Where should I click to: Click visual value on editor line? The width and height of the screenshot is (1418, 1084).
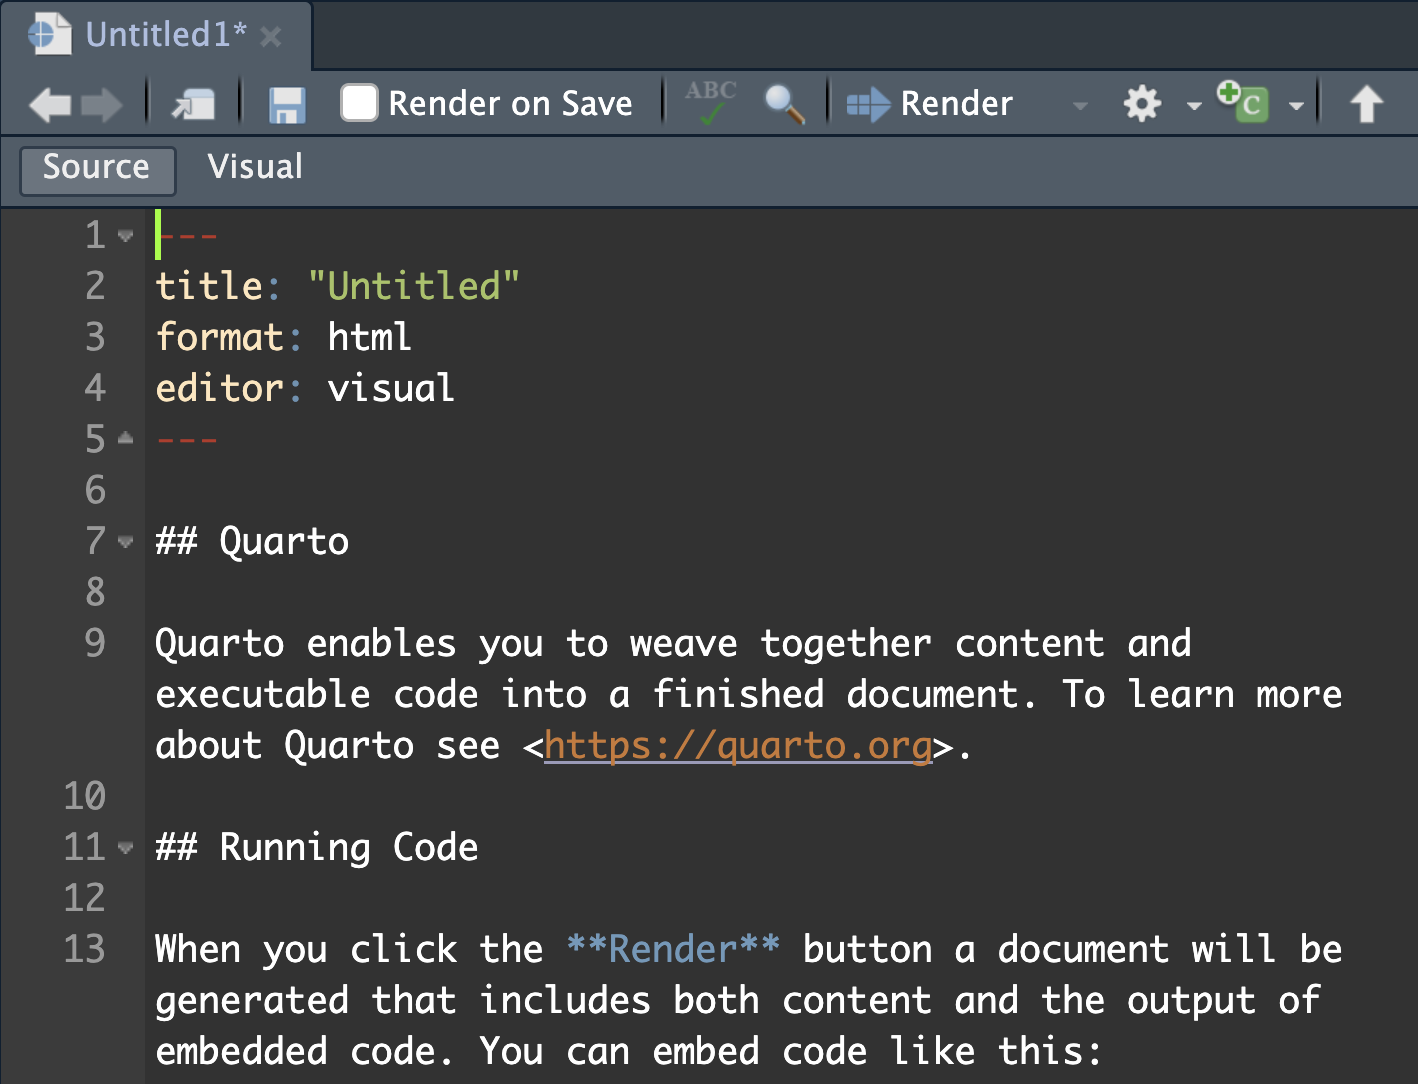tap(391, 389)
